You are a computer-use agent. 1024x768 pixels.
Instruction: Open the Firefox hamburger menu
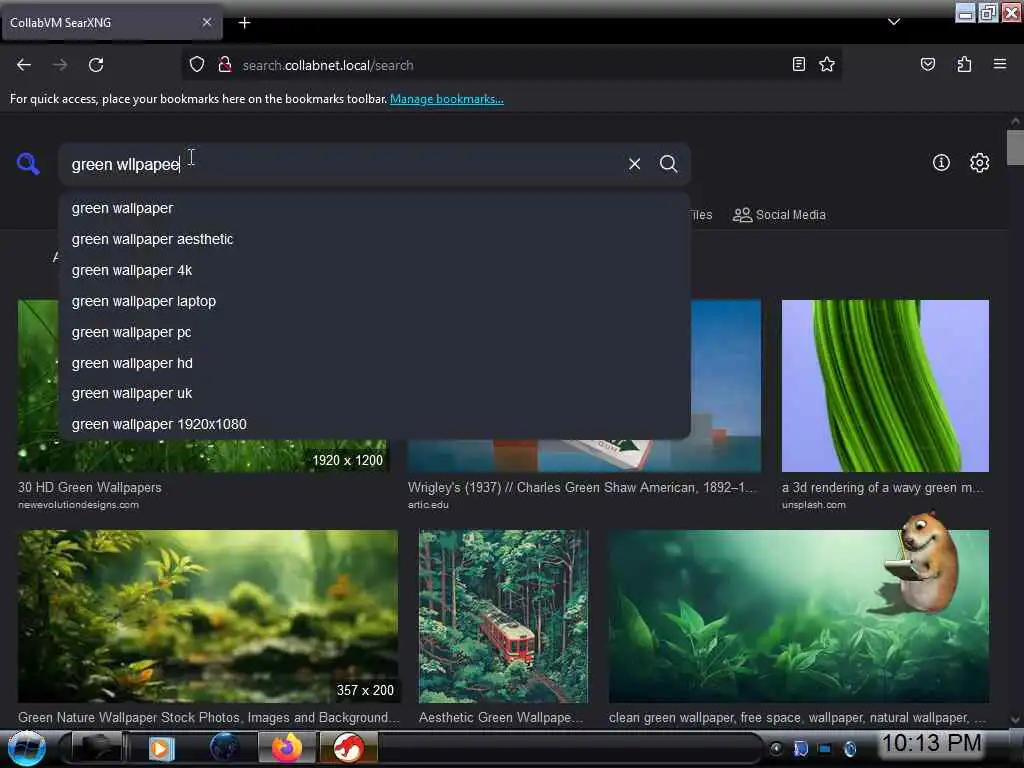click(x=999, y=64)
